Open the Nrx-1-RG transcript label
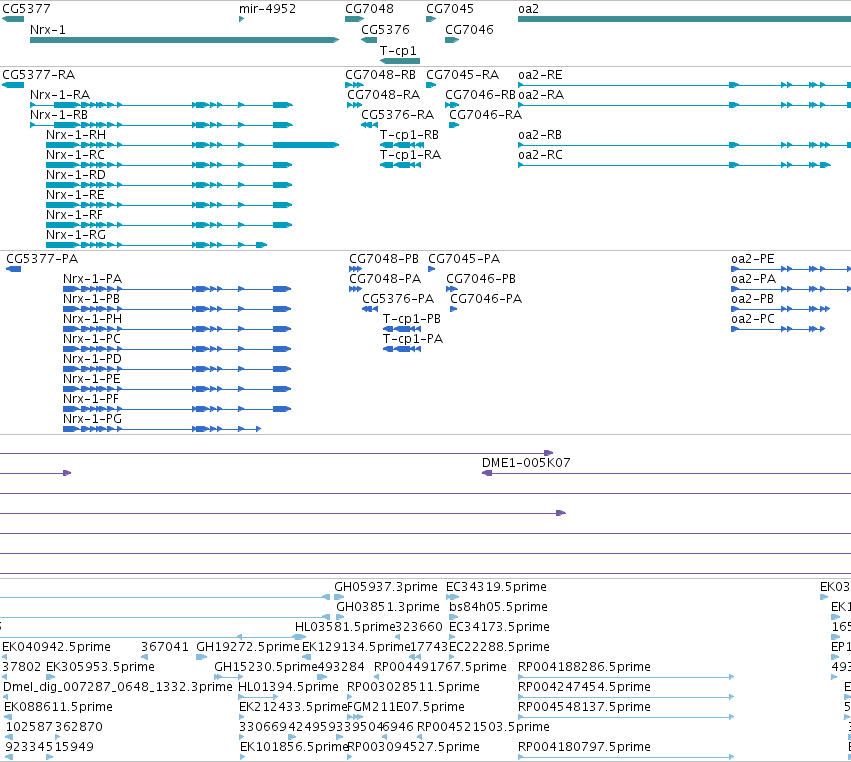The height and width of the screenshot is (762, 851). tap(76, 235)
